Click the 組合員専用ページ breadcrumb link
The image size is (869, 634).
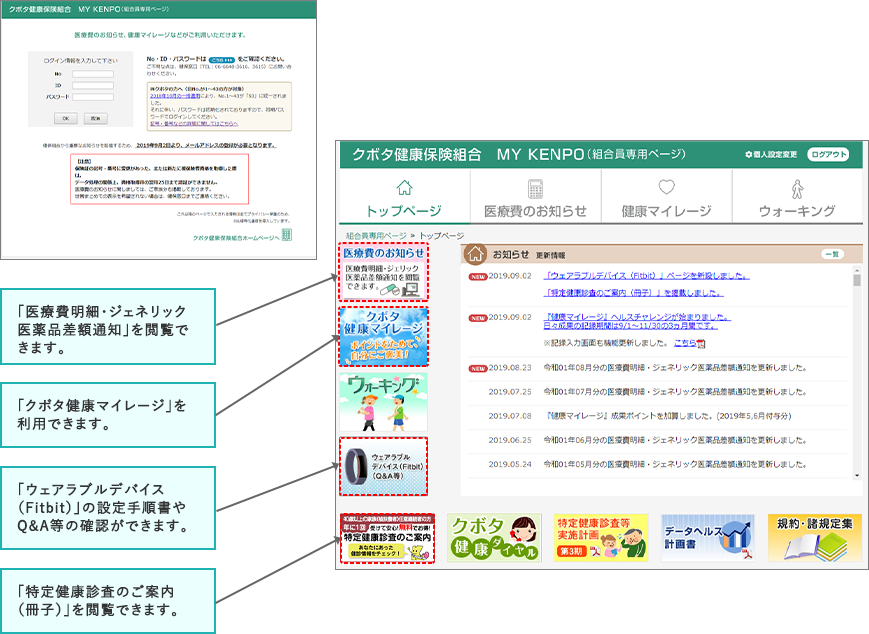pyautogui.click(x=376, y=236)
